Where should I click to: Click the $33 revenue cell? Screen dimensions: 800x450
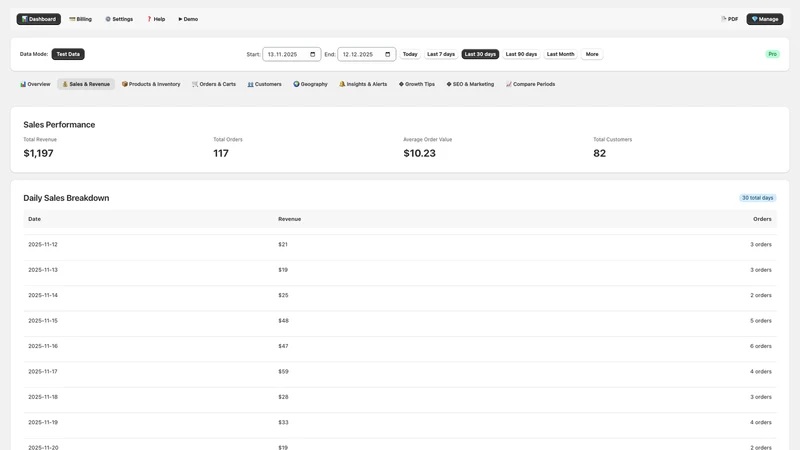pos(283,422)
